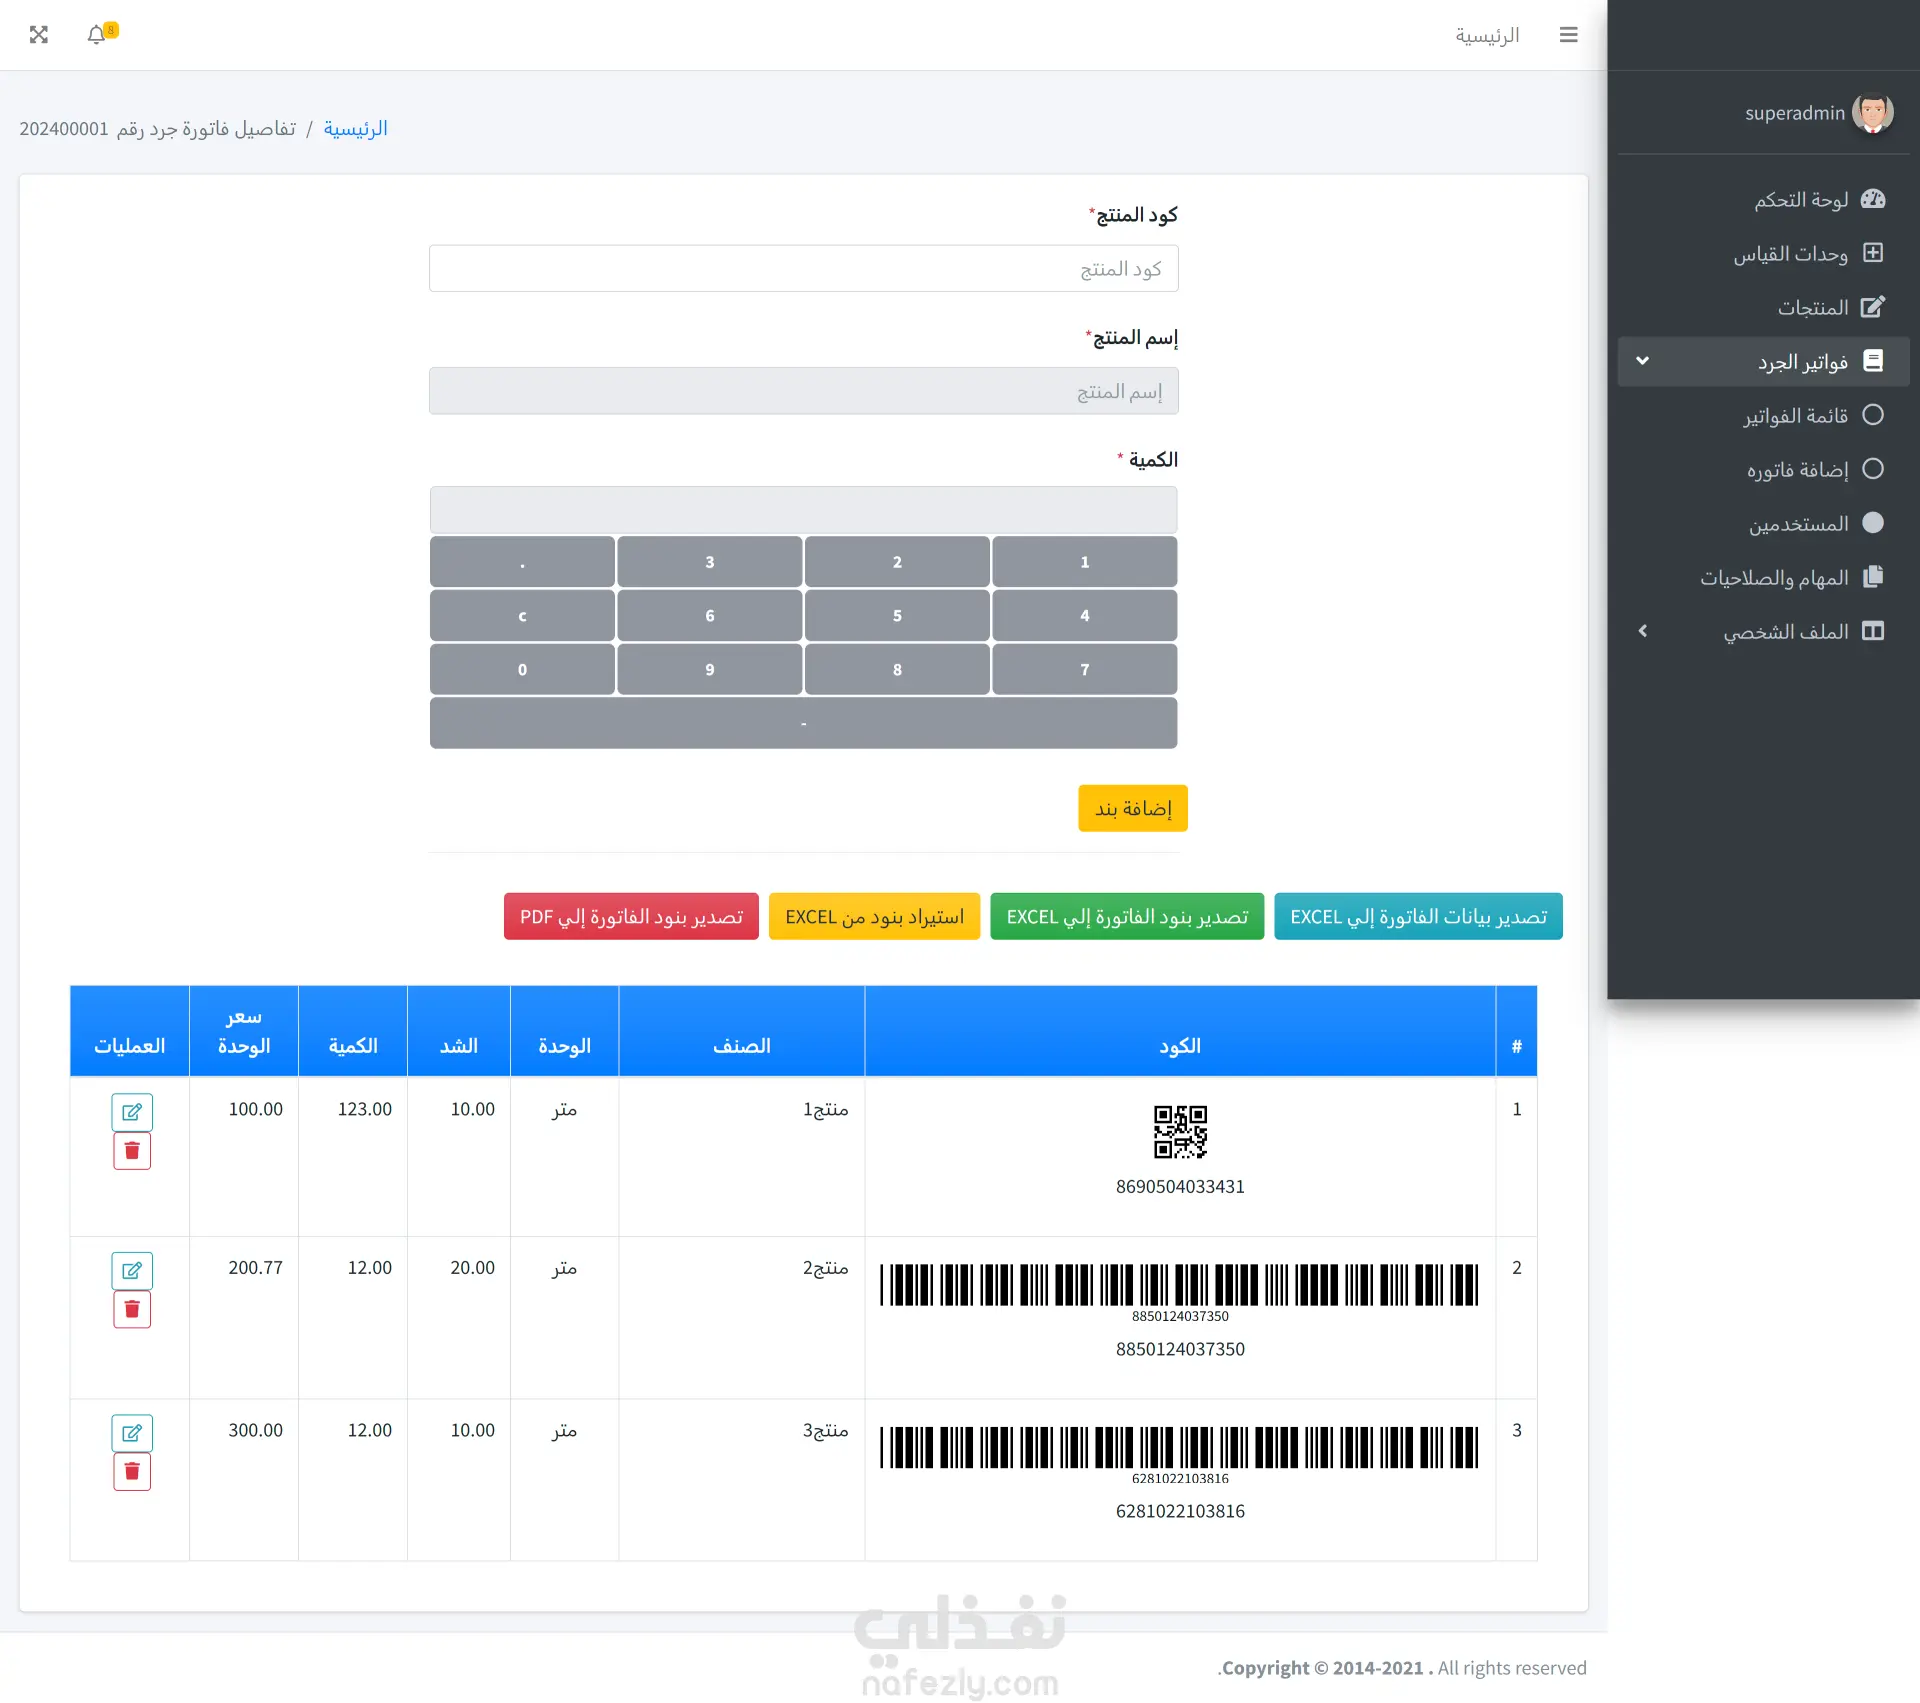Open the المنتجات menu item
Screen dimensions: 1920x1703
(x=1812, y=307)
